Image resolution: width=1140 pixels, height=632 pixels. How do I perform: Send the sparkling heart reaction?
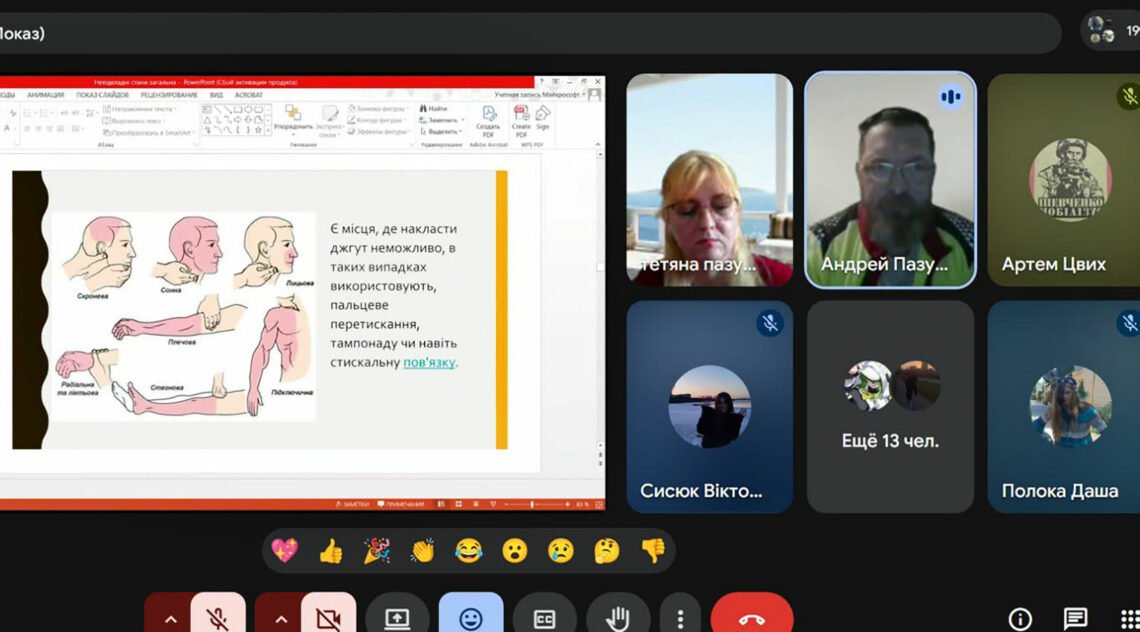[x=284, y=551]
